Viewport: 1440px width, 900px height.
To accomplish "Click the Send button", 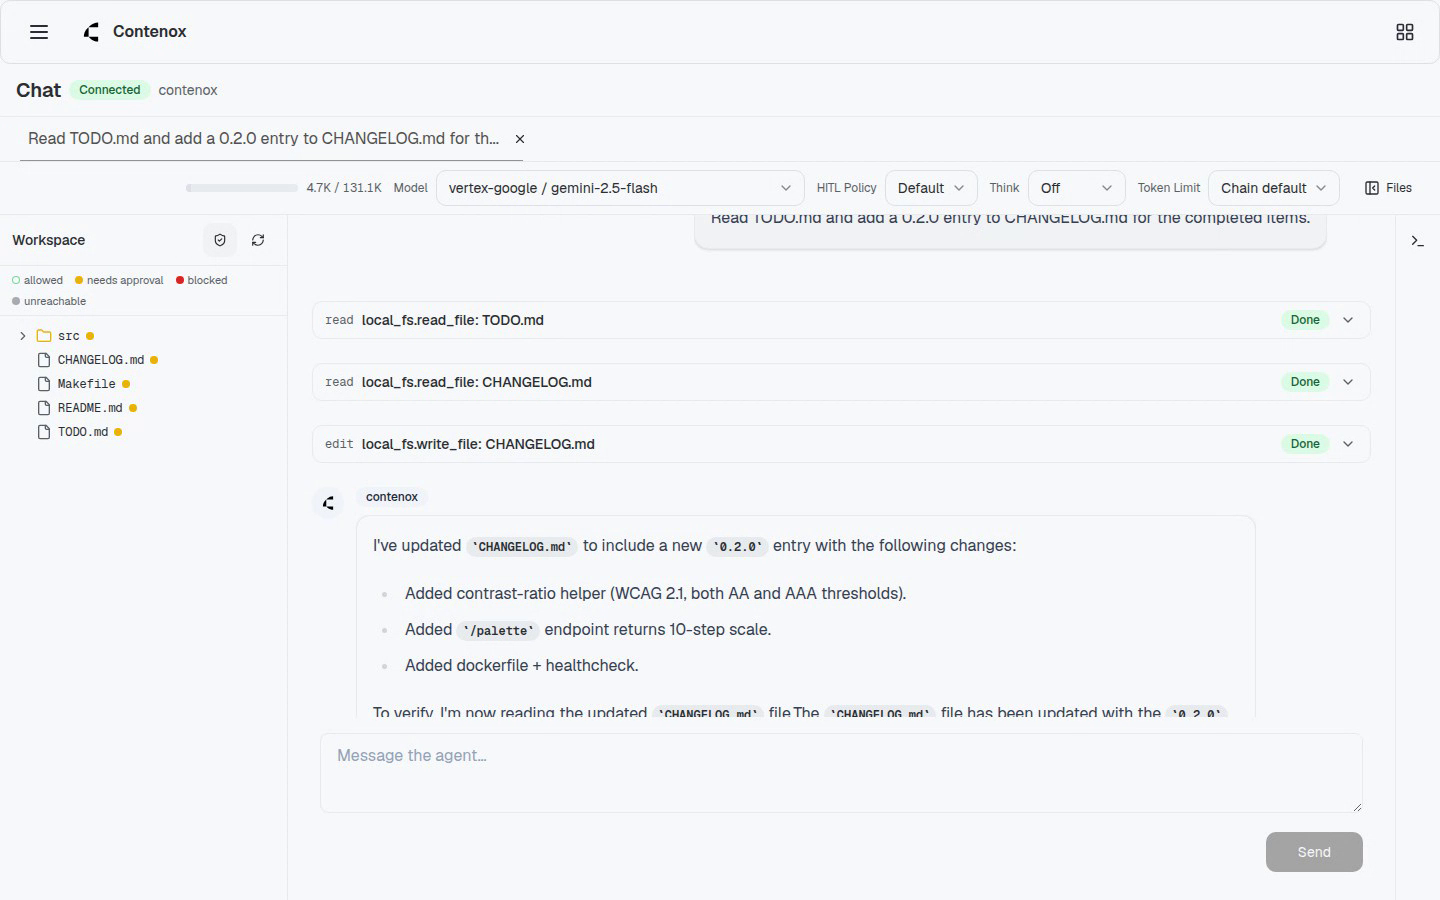I will point(1314,852).
